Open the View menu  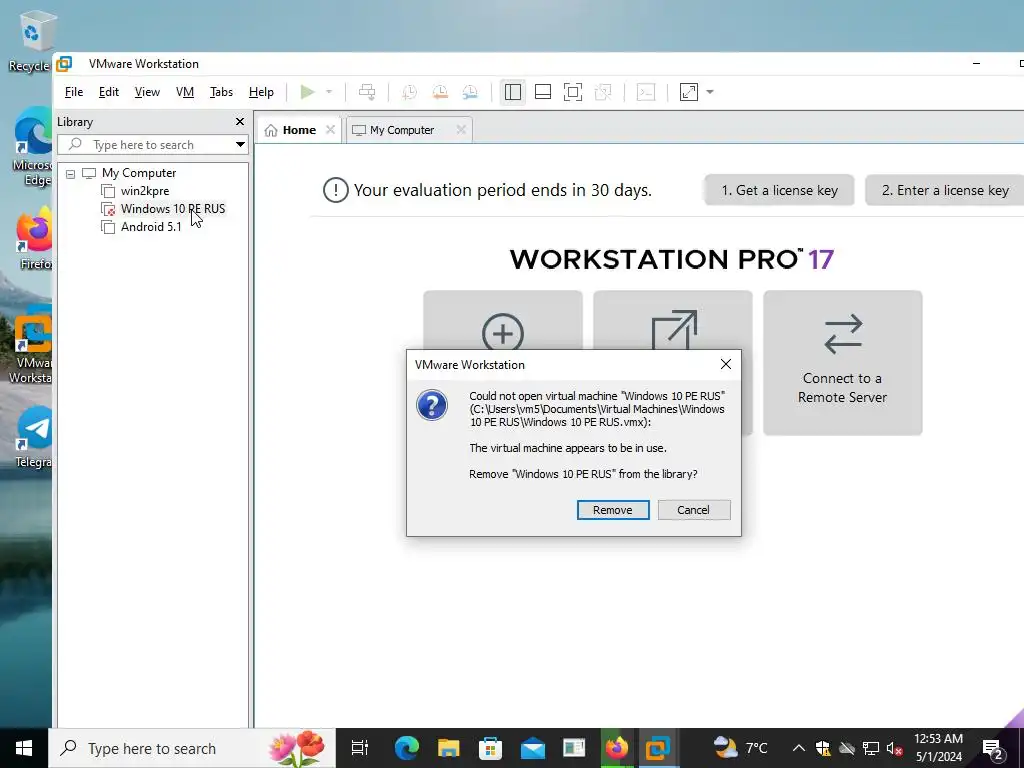[147, 92]
